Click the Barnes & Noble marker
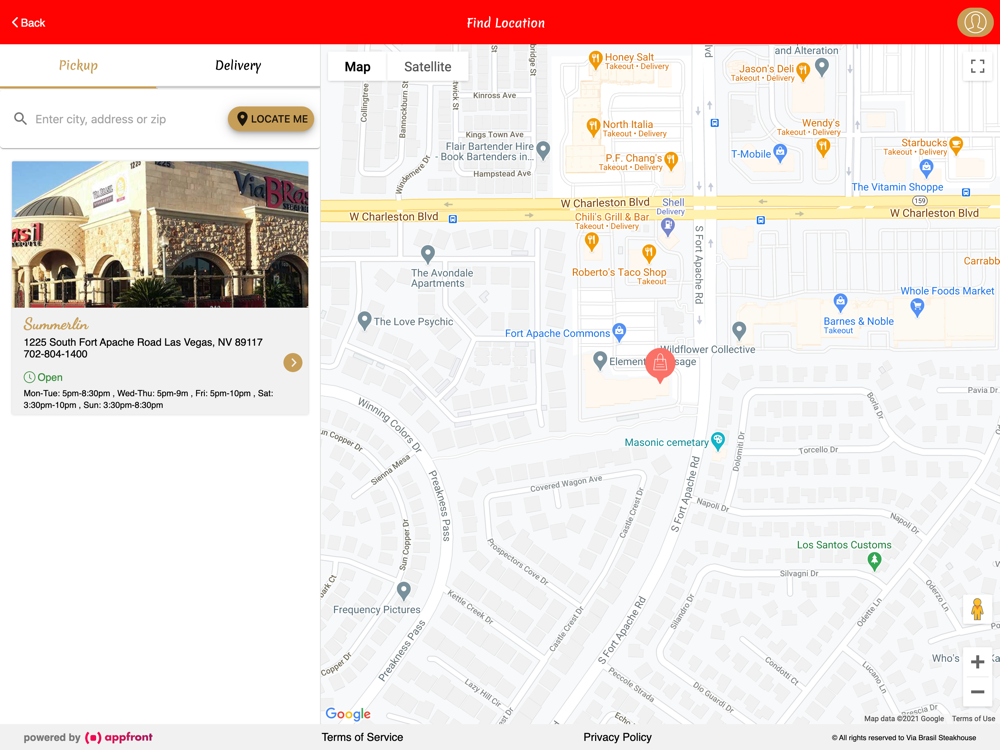This screenshot has height=750, width=1000. click(841, 302)
